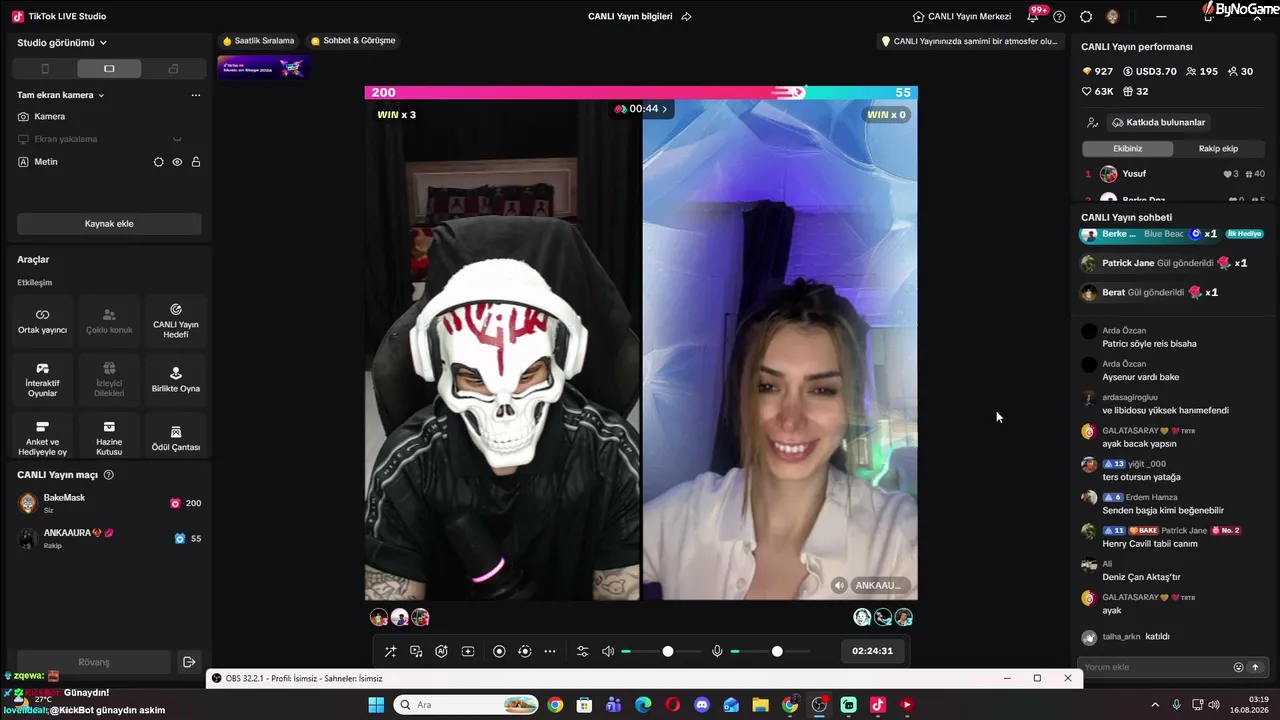Screen dimensions: 1280x720
Task: Open İnteraktif Oyunlar tool
Action: [42, 380]
